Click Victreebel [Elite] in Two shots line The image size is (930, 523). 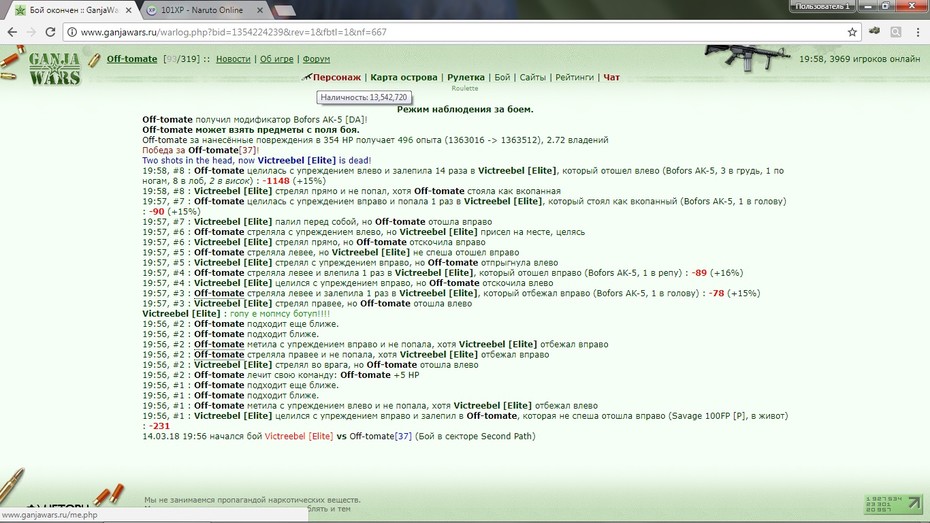297,160
